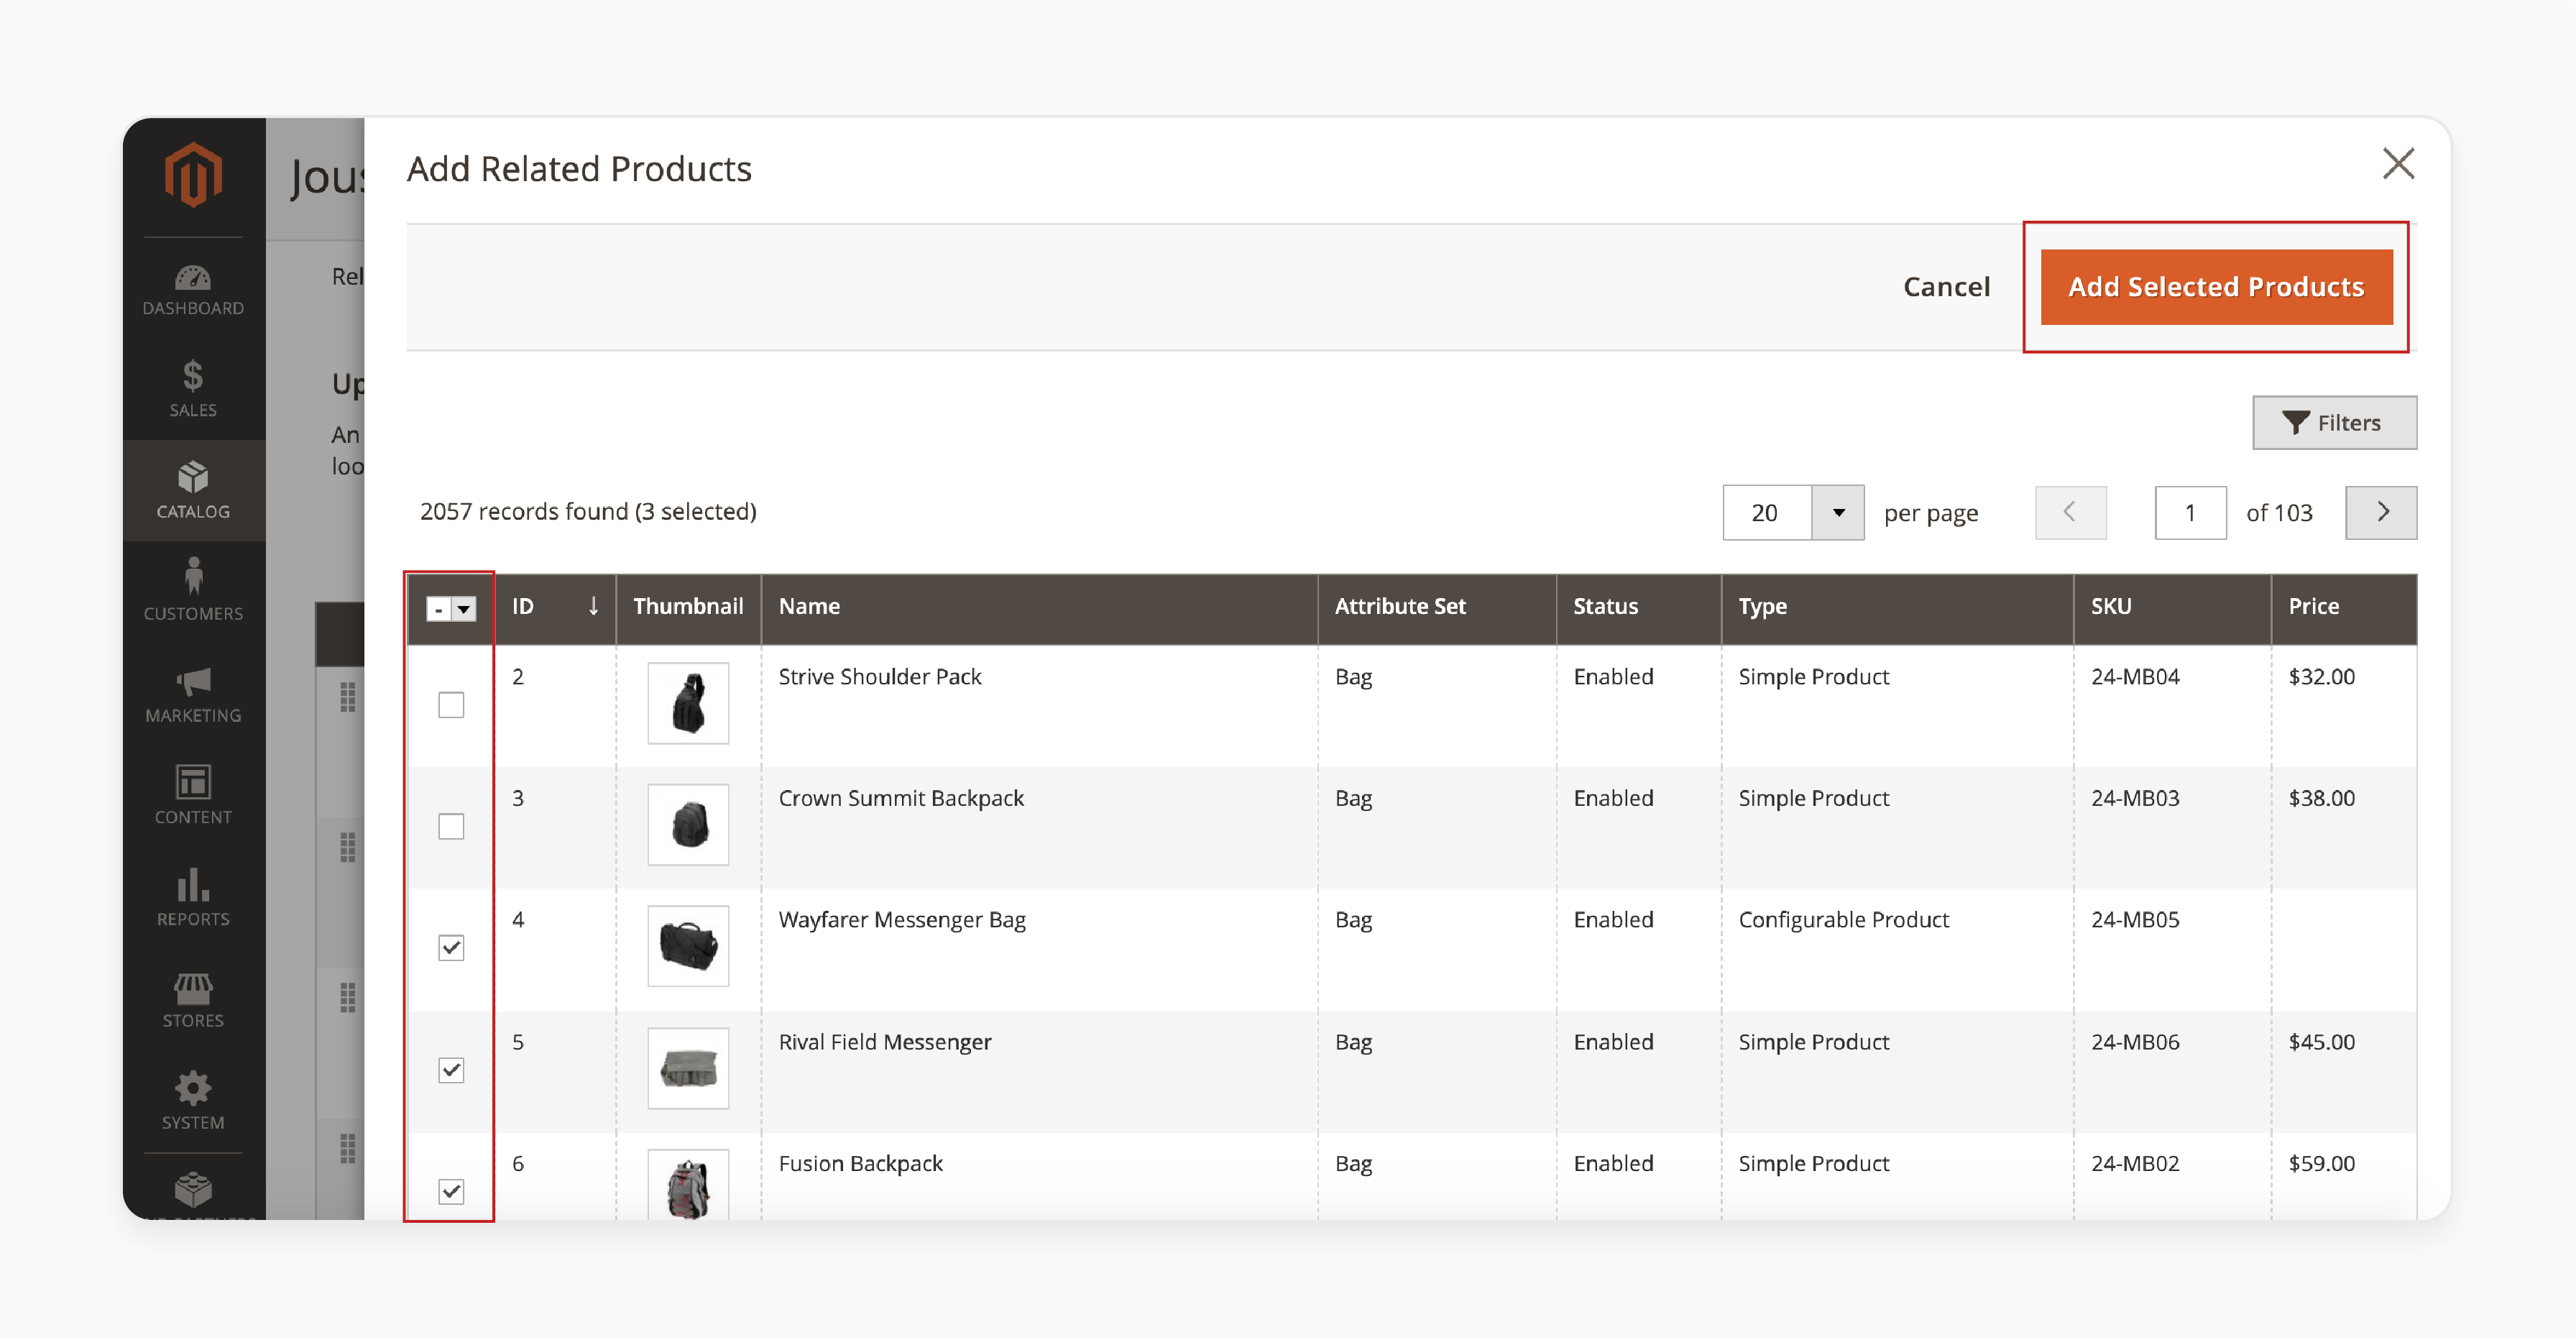Click the page number input field
Screen dimensions: 2576x1340
(2188, 511)
